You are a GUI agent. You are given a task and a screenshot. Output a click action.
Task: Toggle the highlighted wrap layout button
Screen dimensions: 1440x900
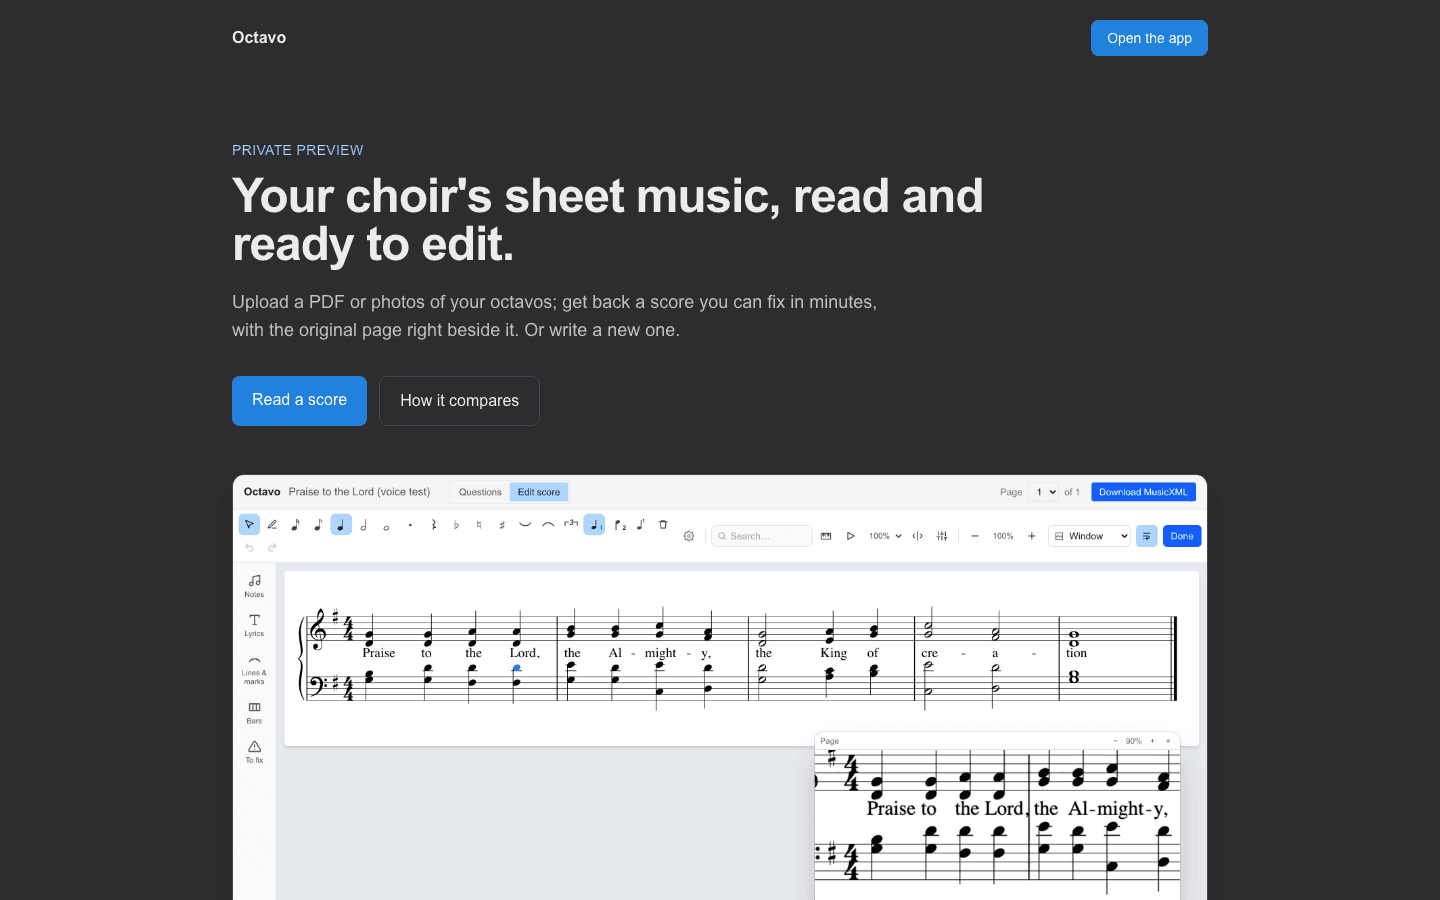point(1147,536)
